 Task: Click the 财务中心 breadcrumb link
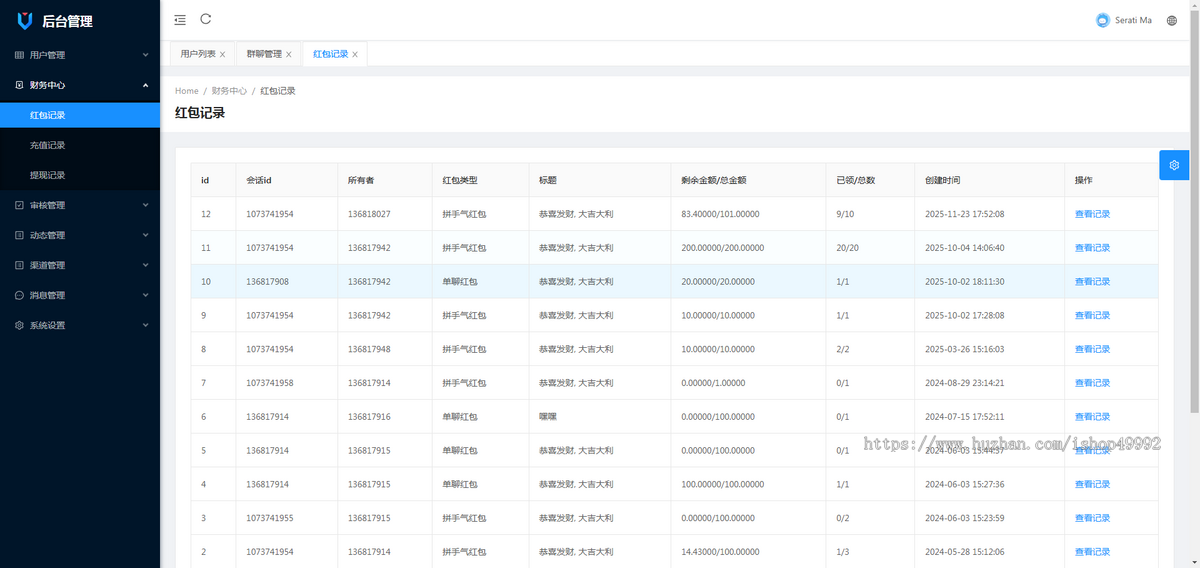pyautogui.click(x=229, y=91)
